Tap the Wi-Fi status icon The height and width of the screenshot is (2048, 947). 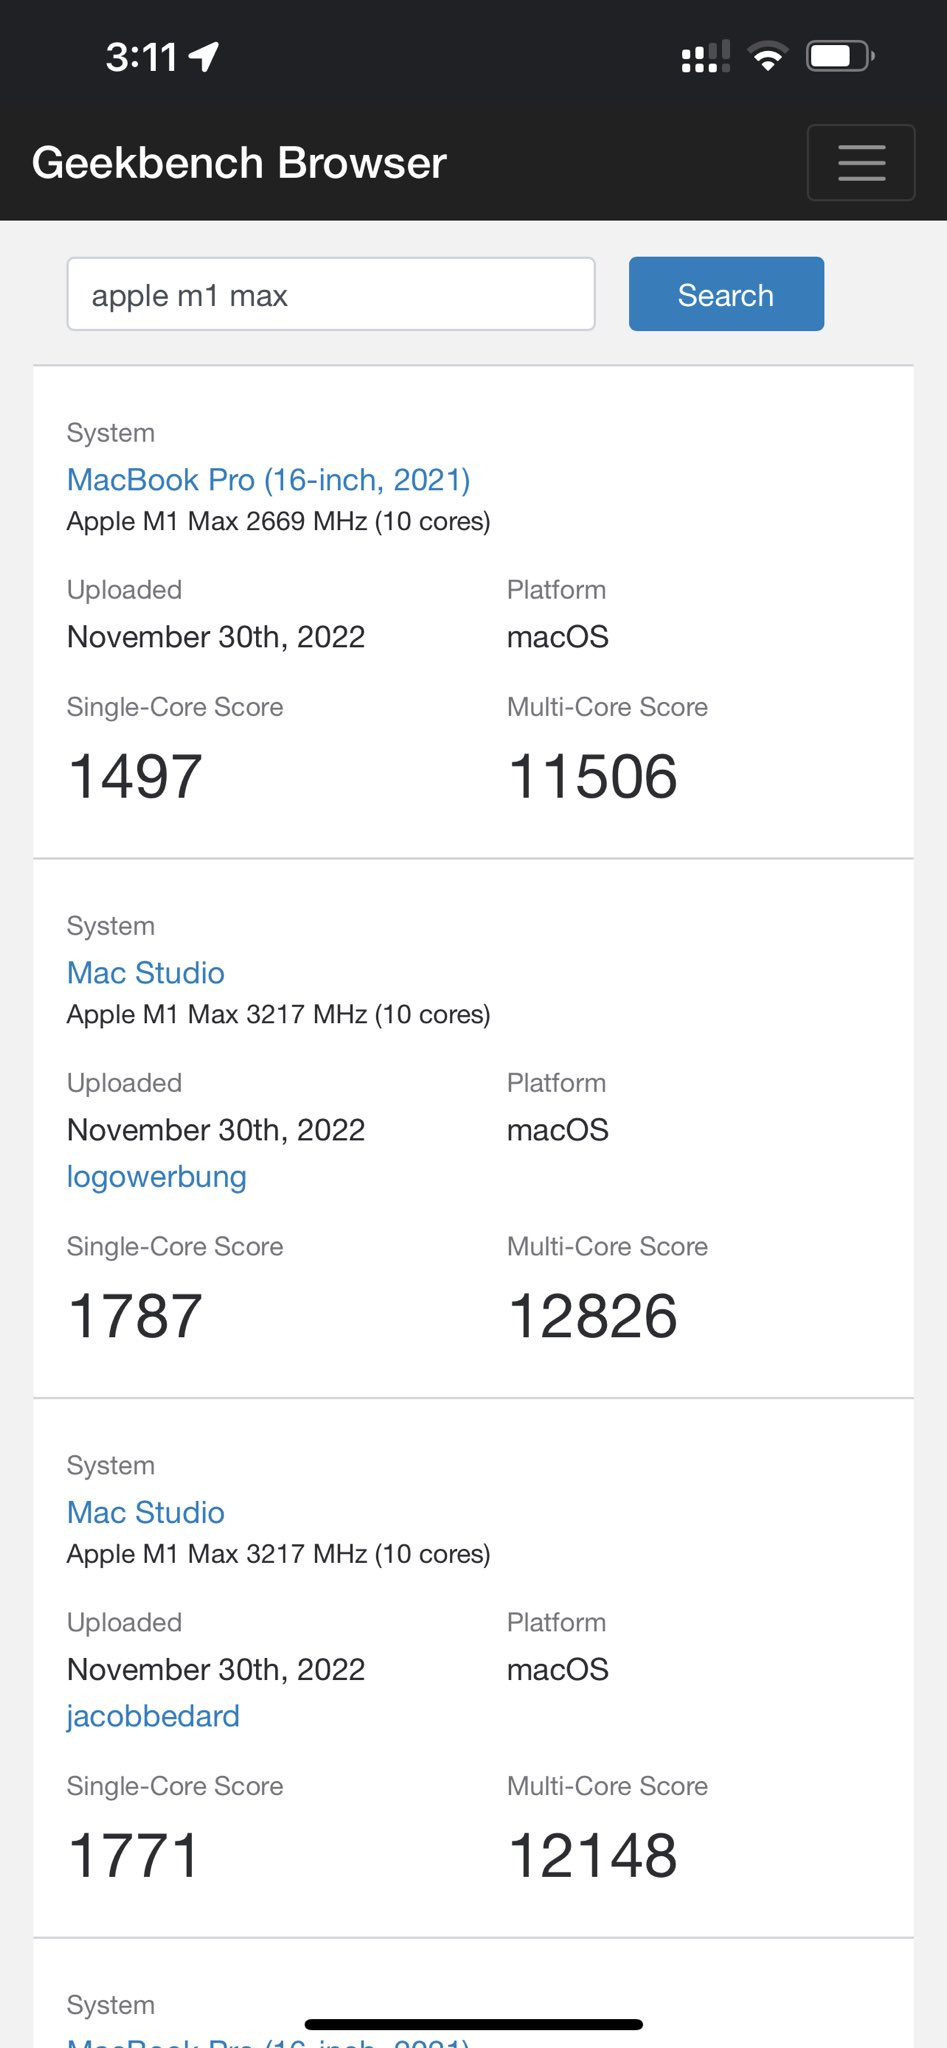tap(768, 57)
